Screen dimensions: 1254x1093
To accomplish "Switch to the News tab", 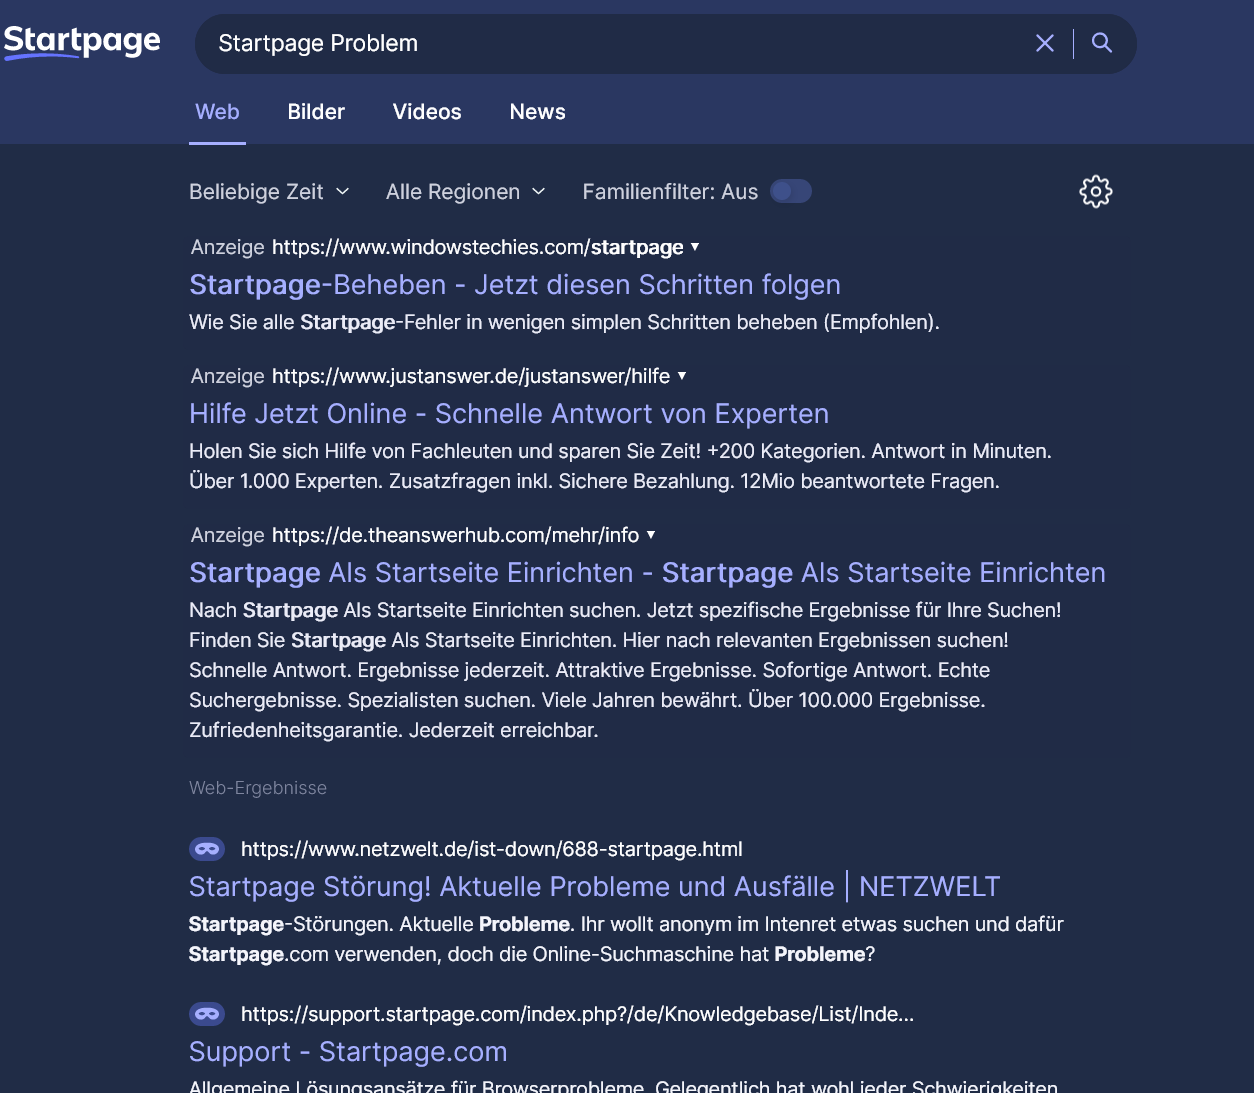I will tap(538, 112).
